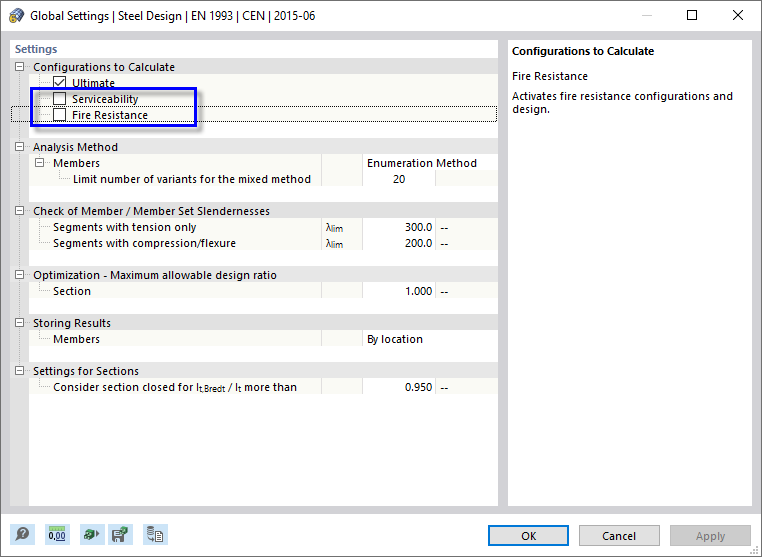
Task: Click the Cancel button
Action: tap(619, 536)
